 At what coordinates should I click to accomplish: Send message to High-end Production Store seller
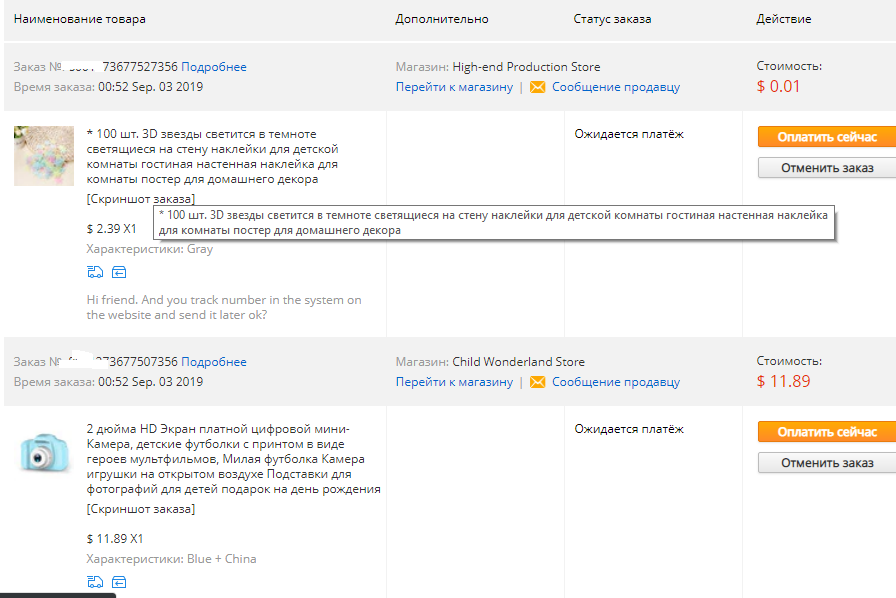[x=615, y=87]
